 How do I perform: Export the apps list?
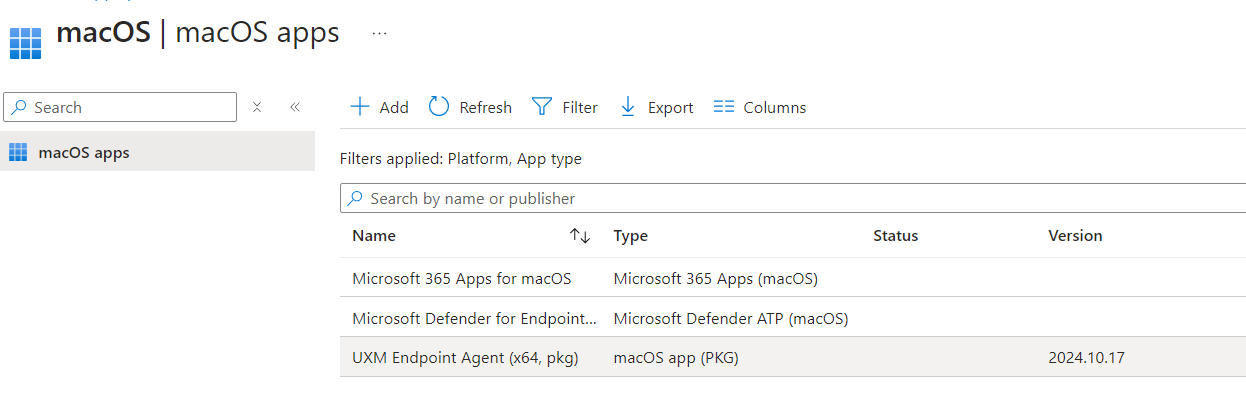point(656,107)
